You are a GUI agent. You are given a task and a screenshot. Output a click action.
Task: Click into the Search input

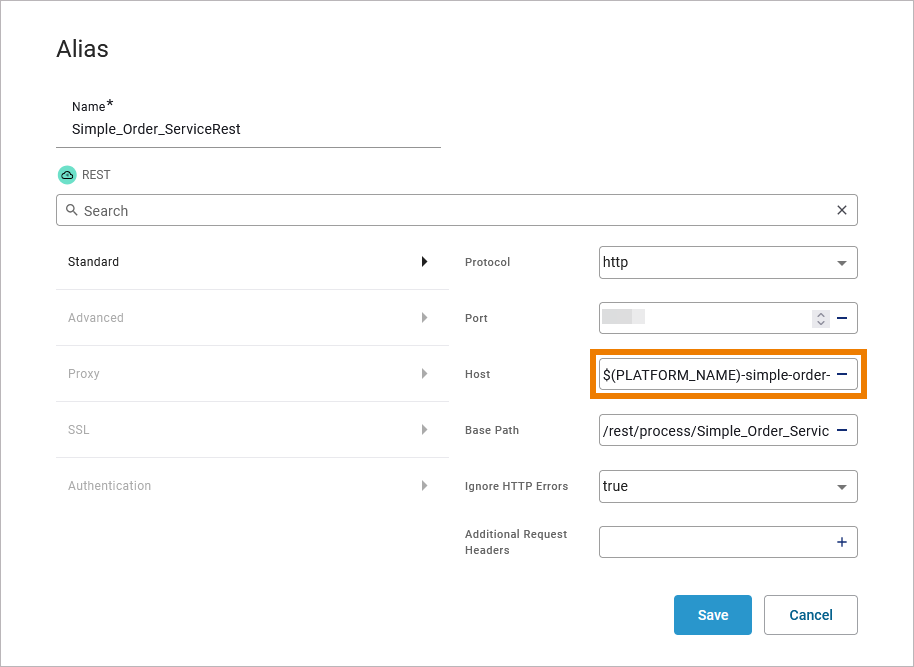point(457,210)
